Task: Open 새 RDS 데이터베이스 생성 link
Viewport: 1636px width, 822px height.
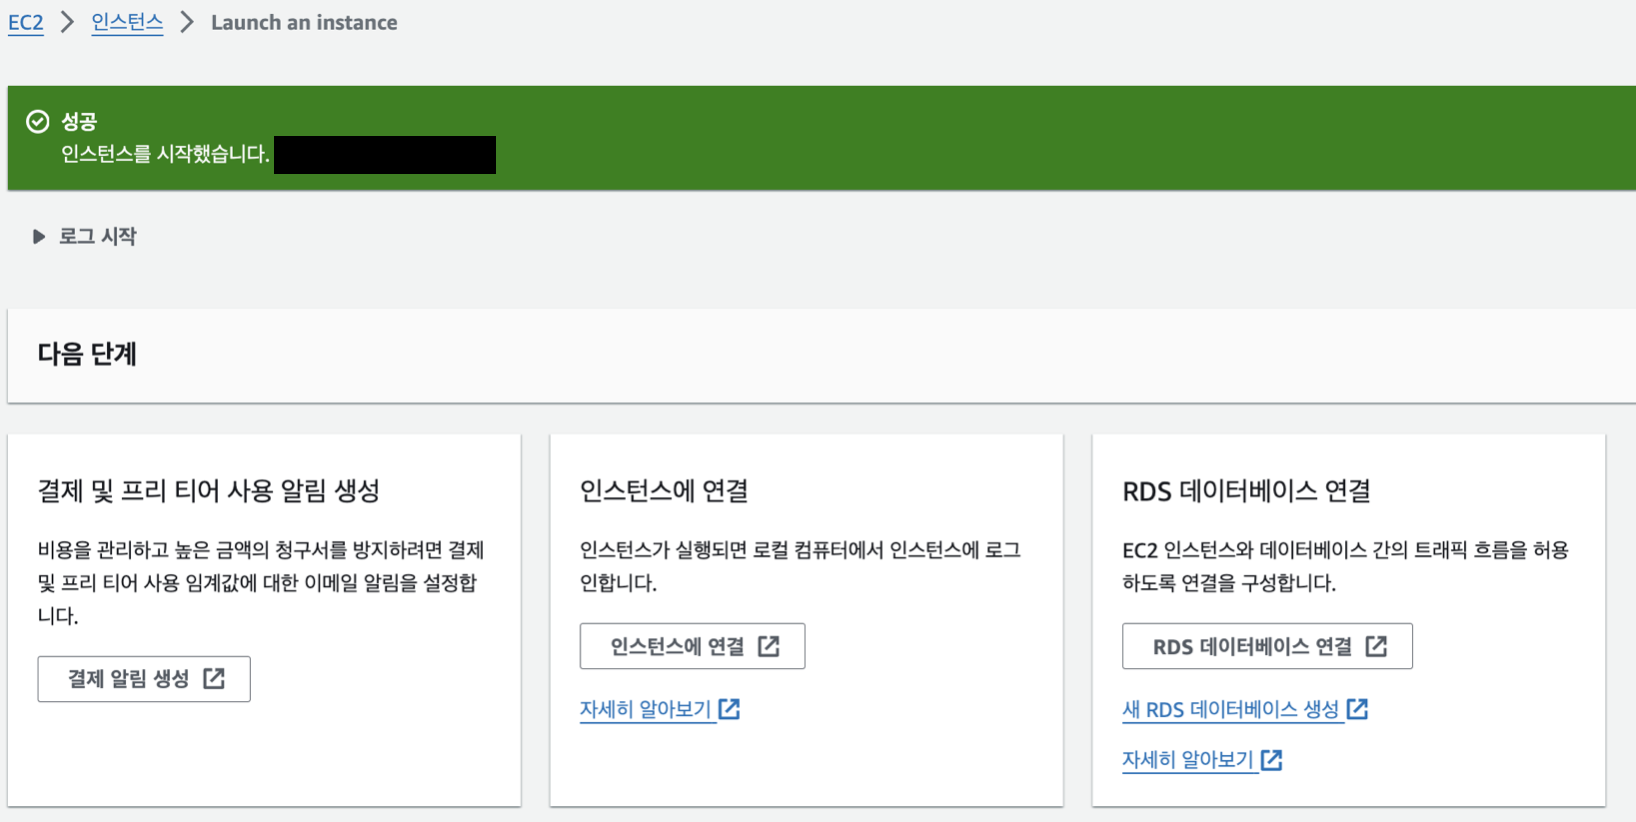Action: pyautogui.click(x=1230, y=709)
